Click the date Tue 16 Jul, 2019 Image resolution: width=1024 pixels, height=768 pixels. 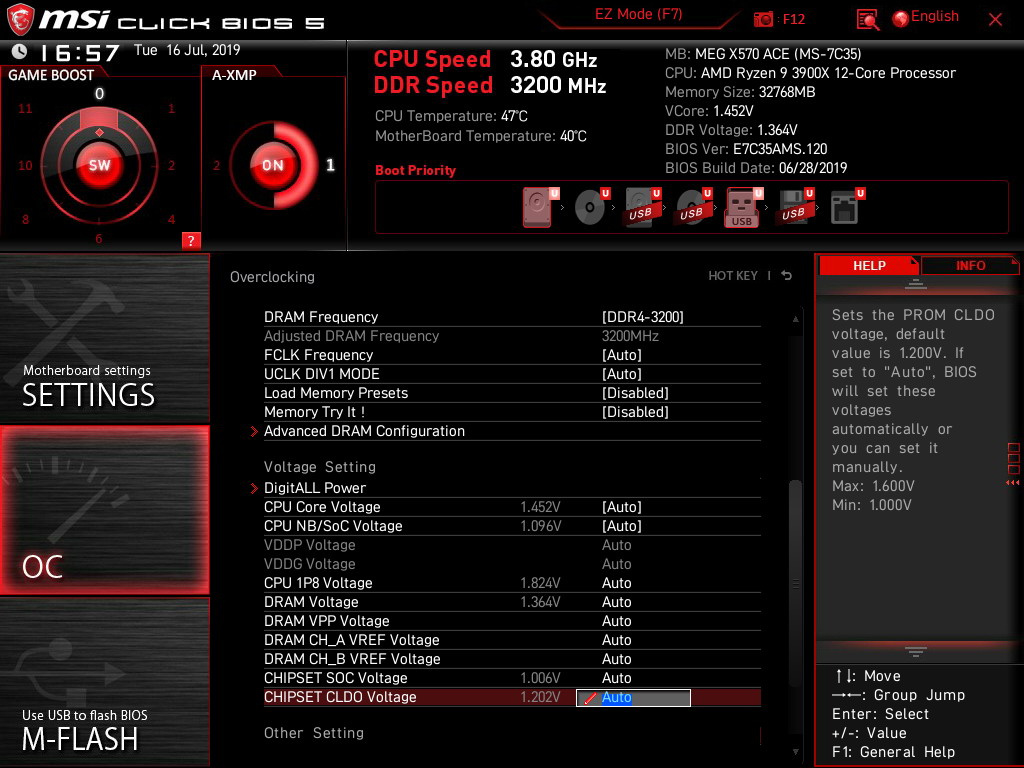pyautogui.click(x=187, y=50)
